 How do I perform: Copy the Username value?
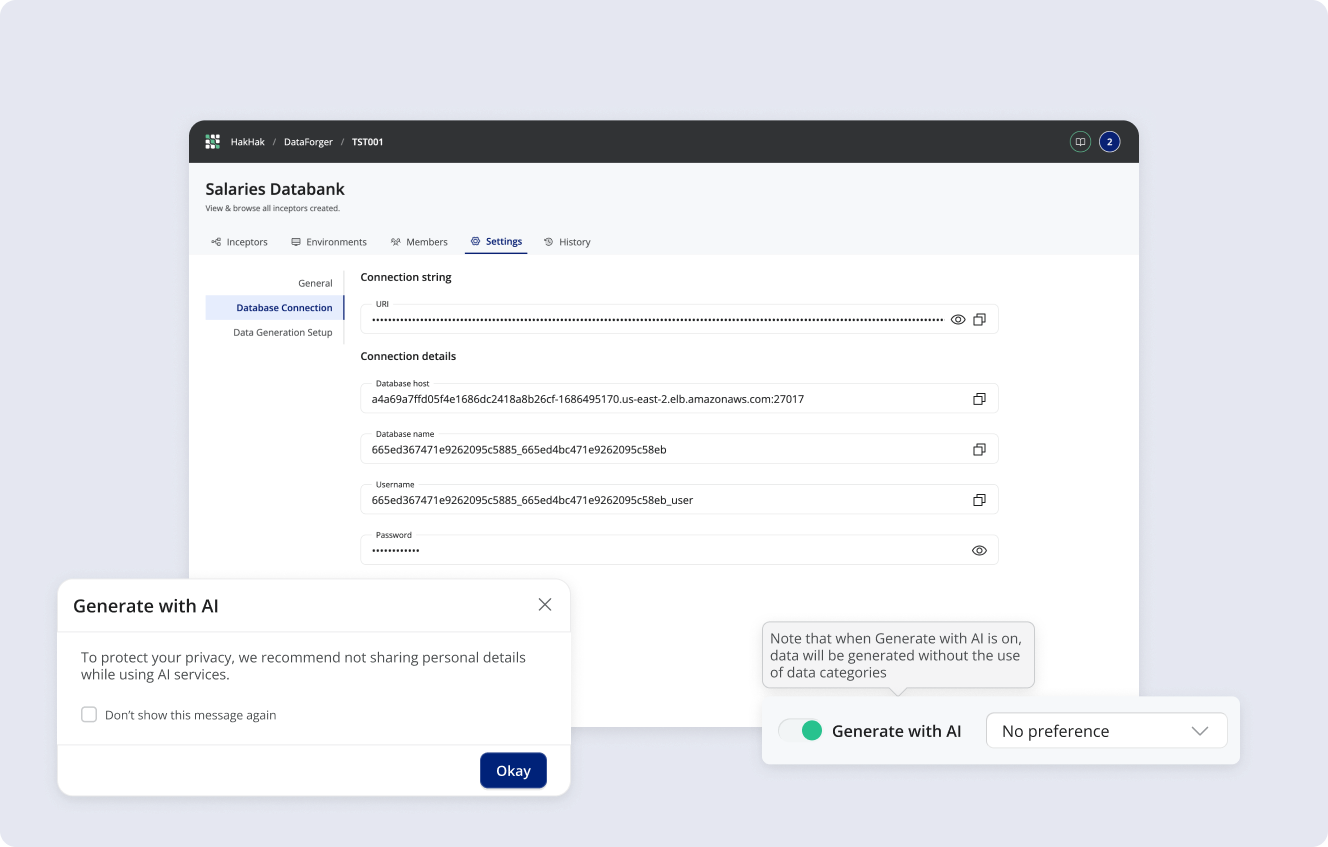[979, 500]
